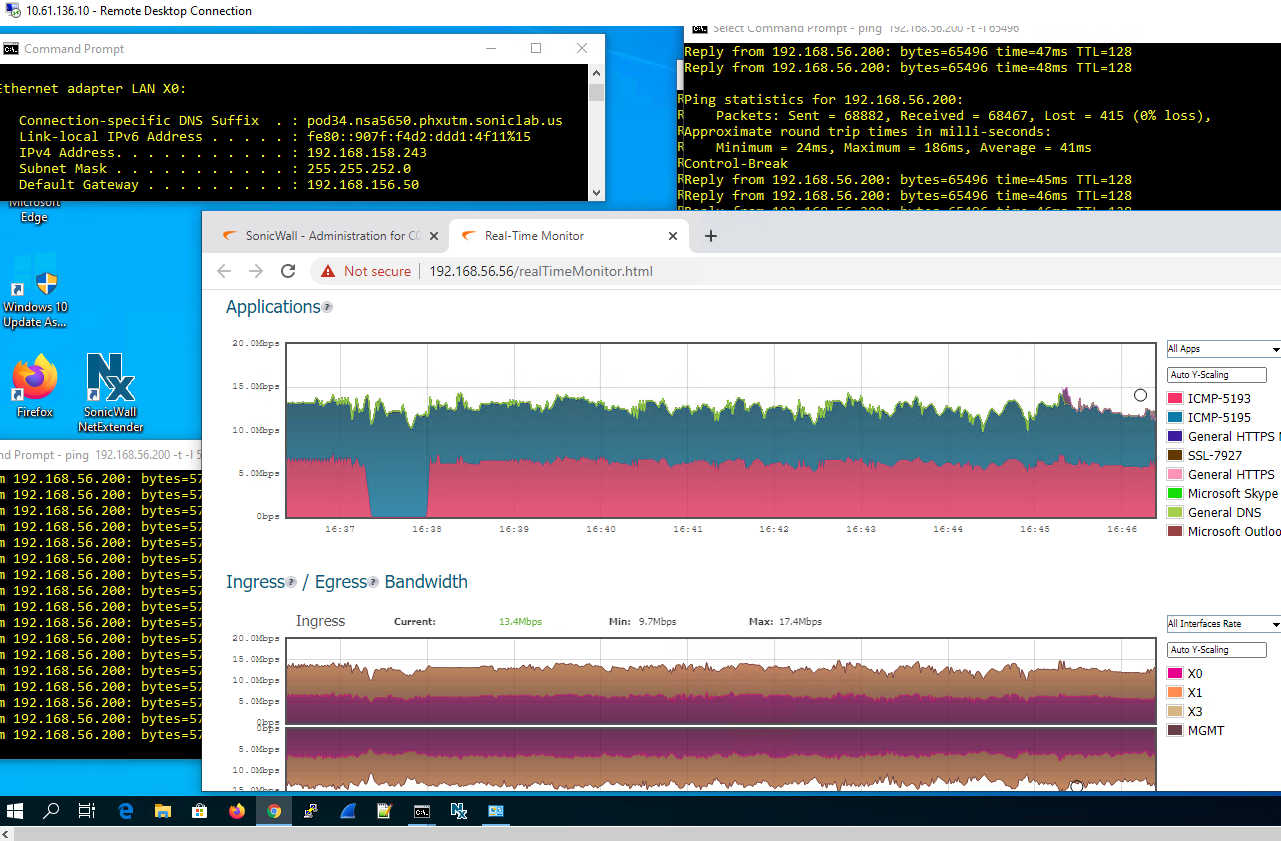This screenshot has width=1281, height=841.
Task: Switch to SonicWall Administration tab
Action: tap(329, 236)
